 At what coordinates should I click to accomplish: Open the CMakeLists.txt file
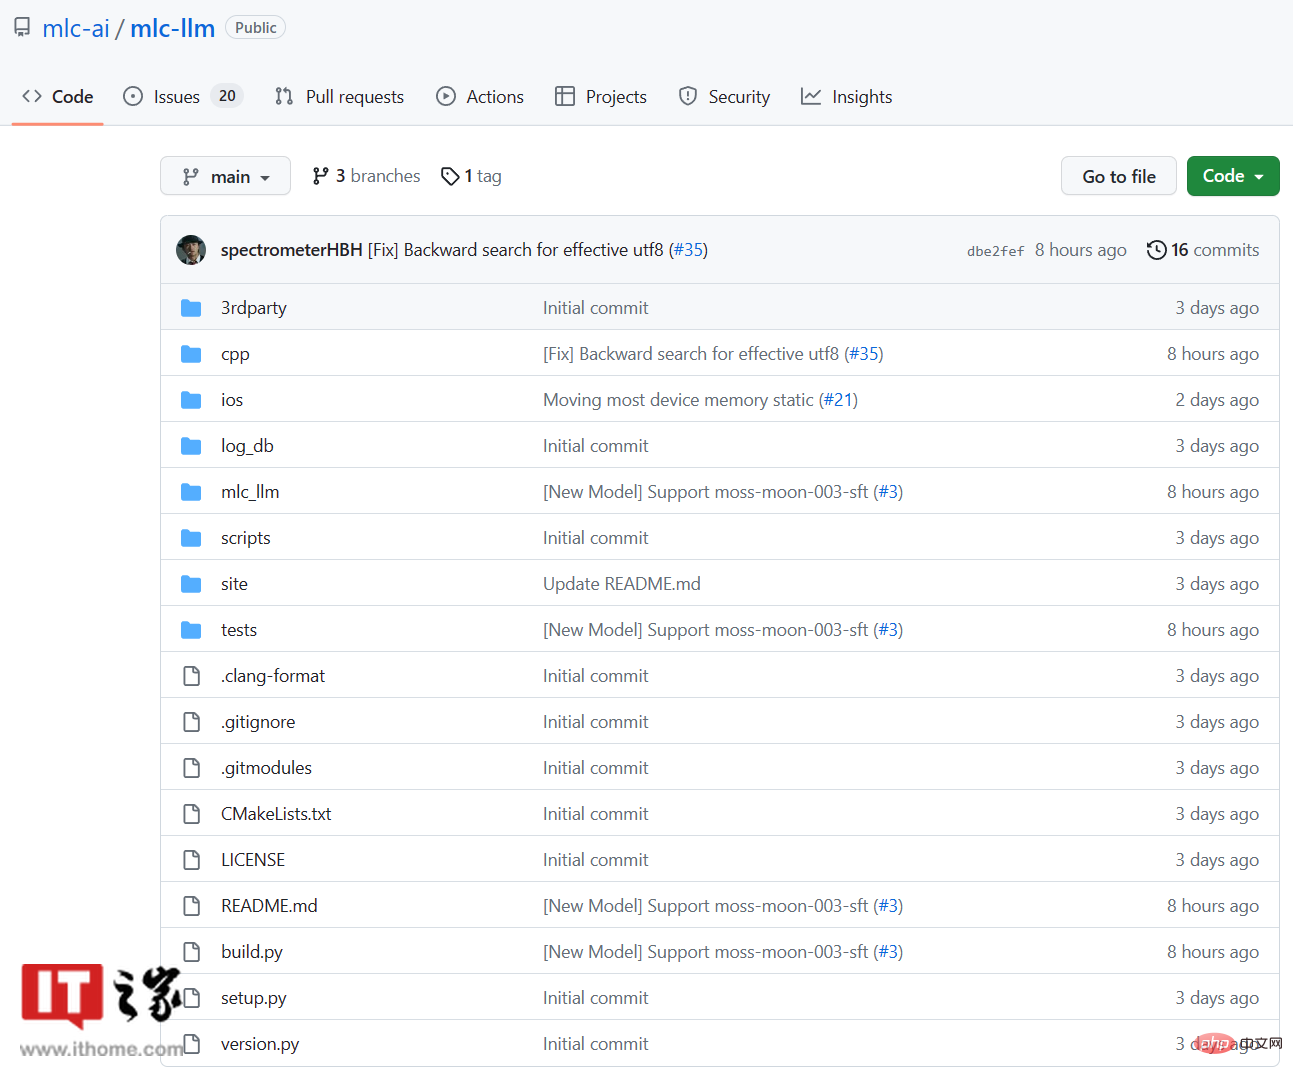(x=276, y=814)
